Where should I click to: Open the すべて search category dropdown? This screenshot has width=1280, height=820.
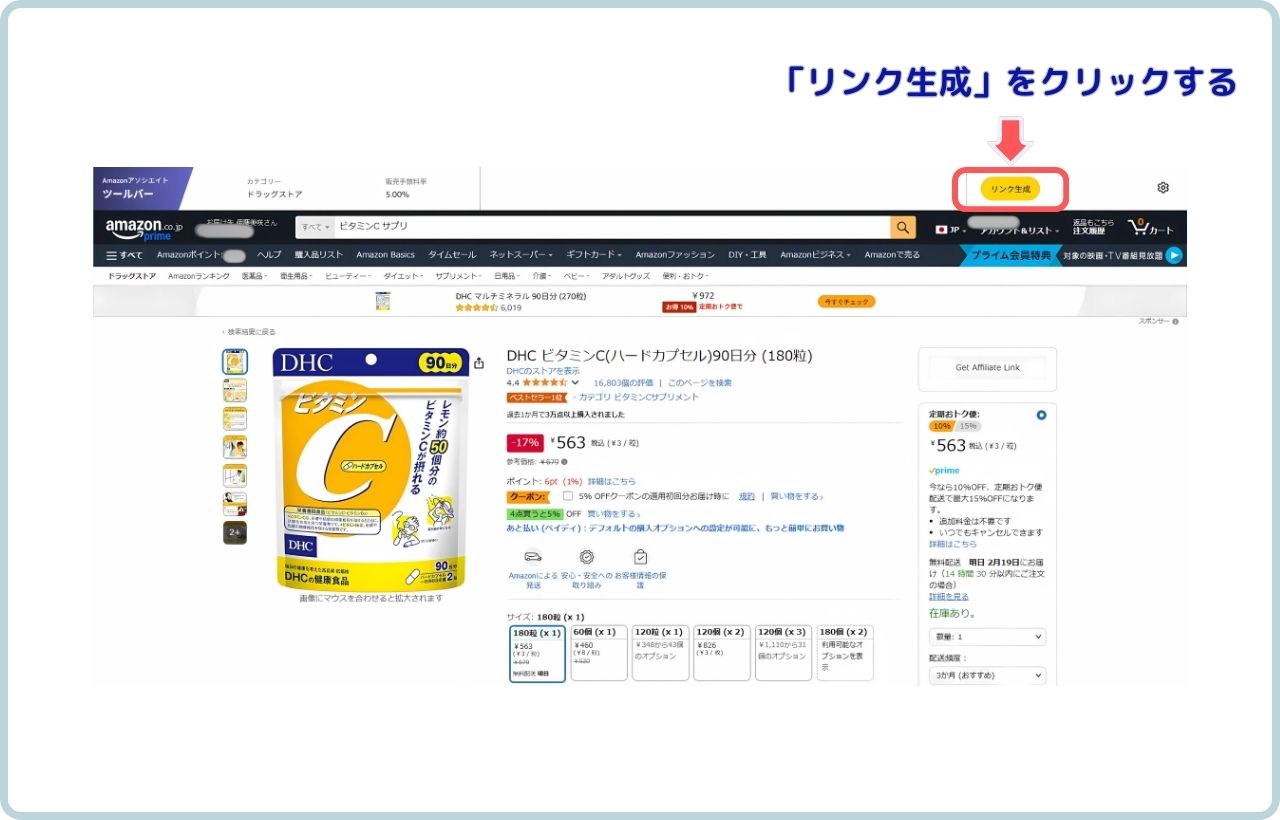pos(314,227)
